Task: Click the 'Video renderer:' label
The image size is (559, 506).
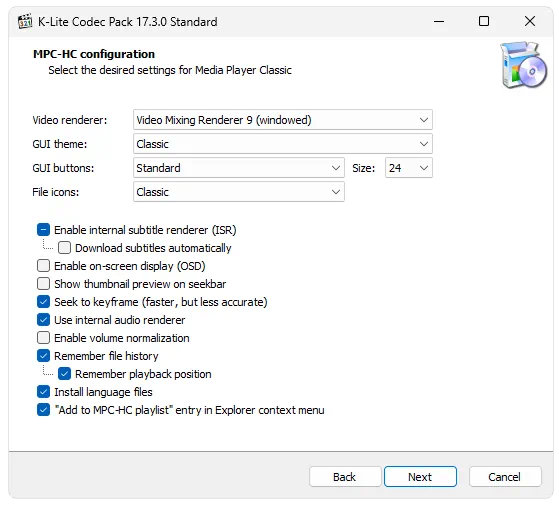Action: point(70,120)
